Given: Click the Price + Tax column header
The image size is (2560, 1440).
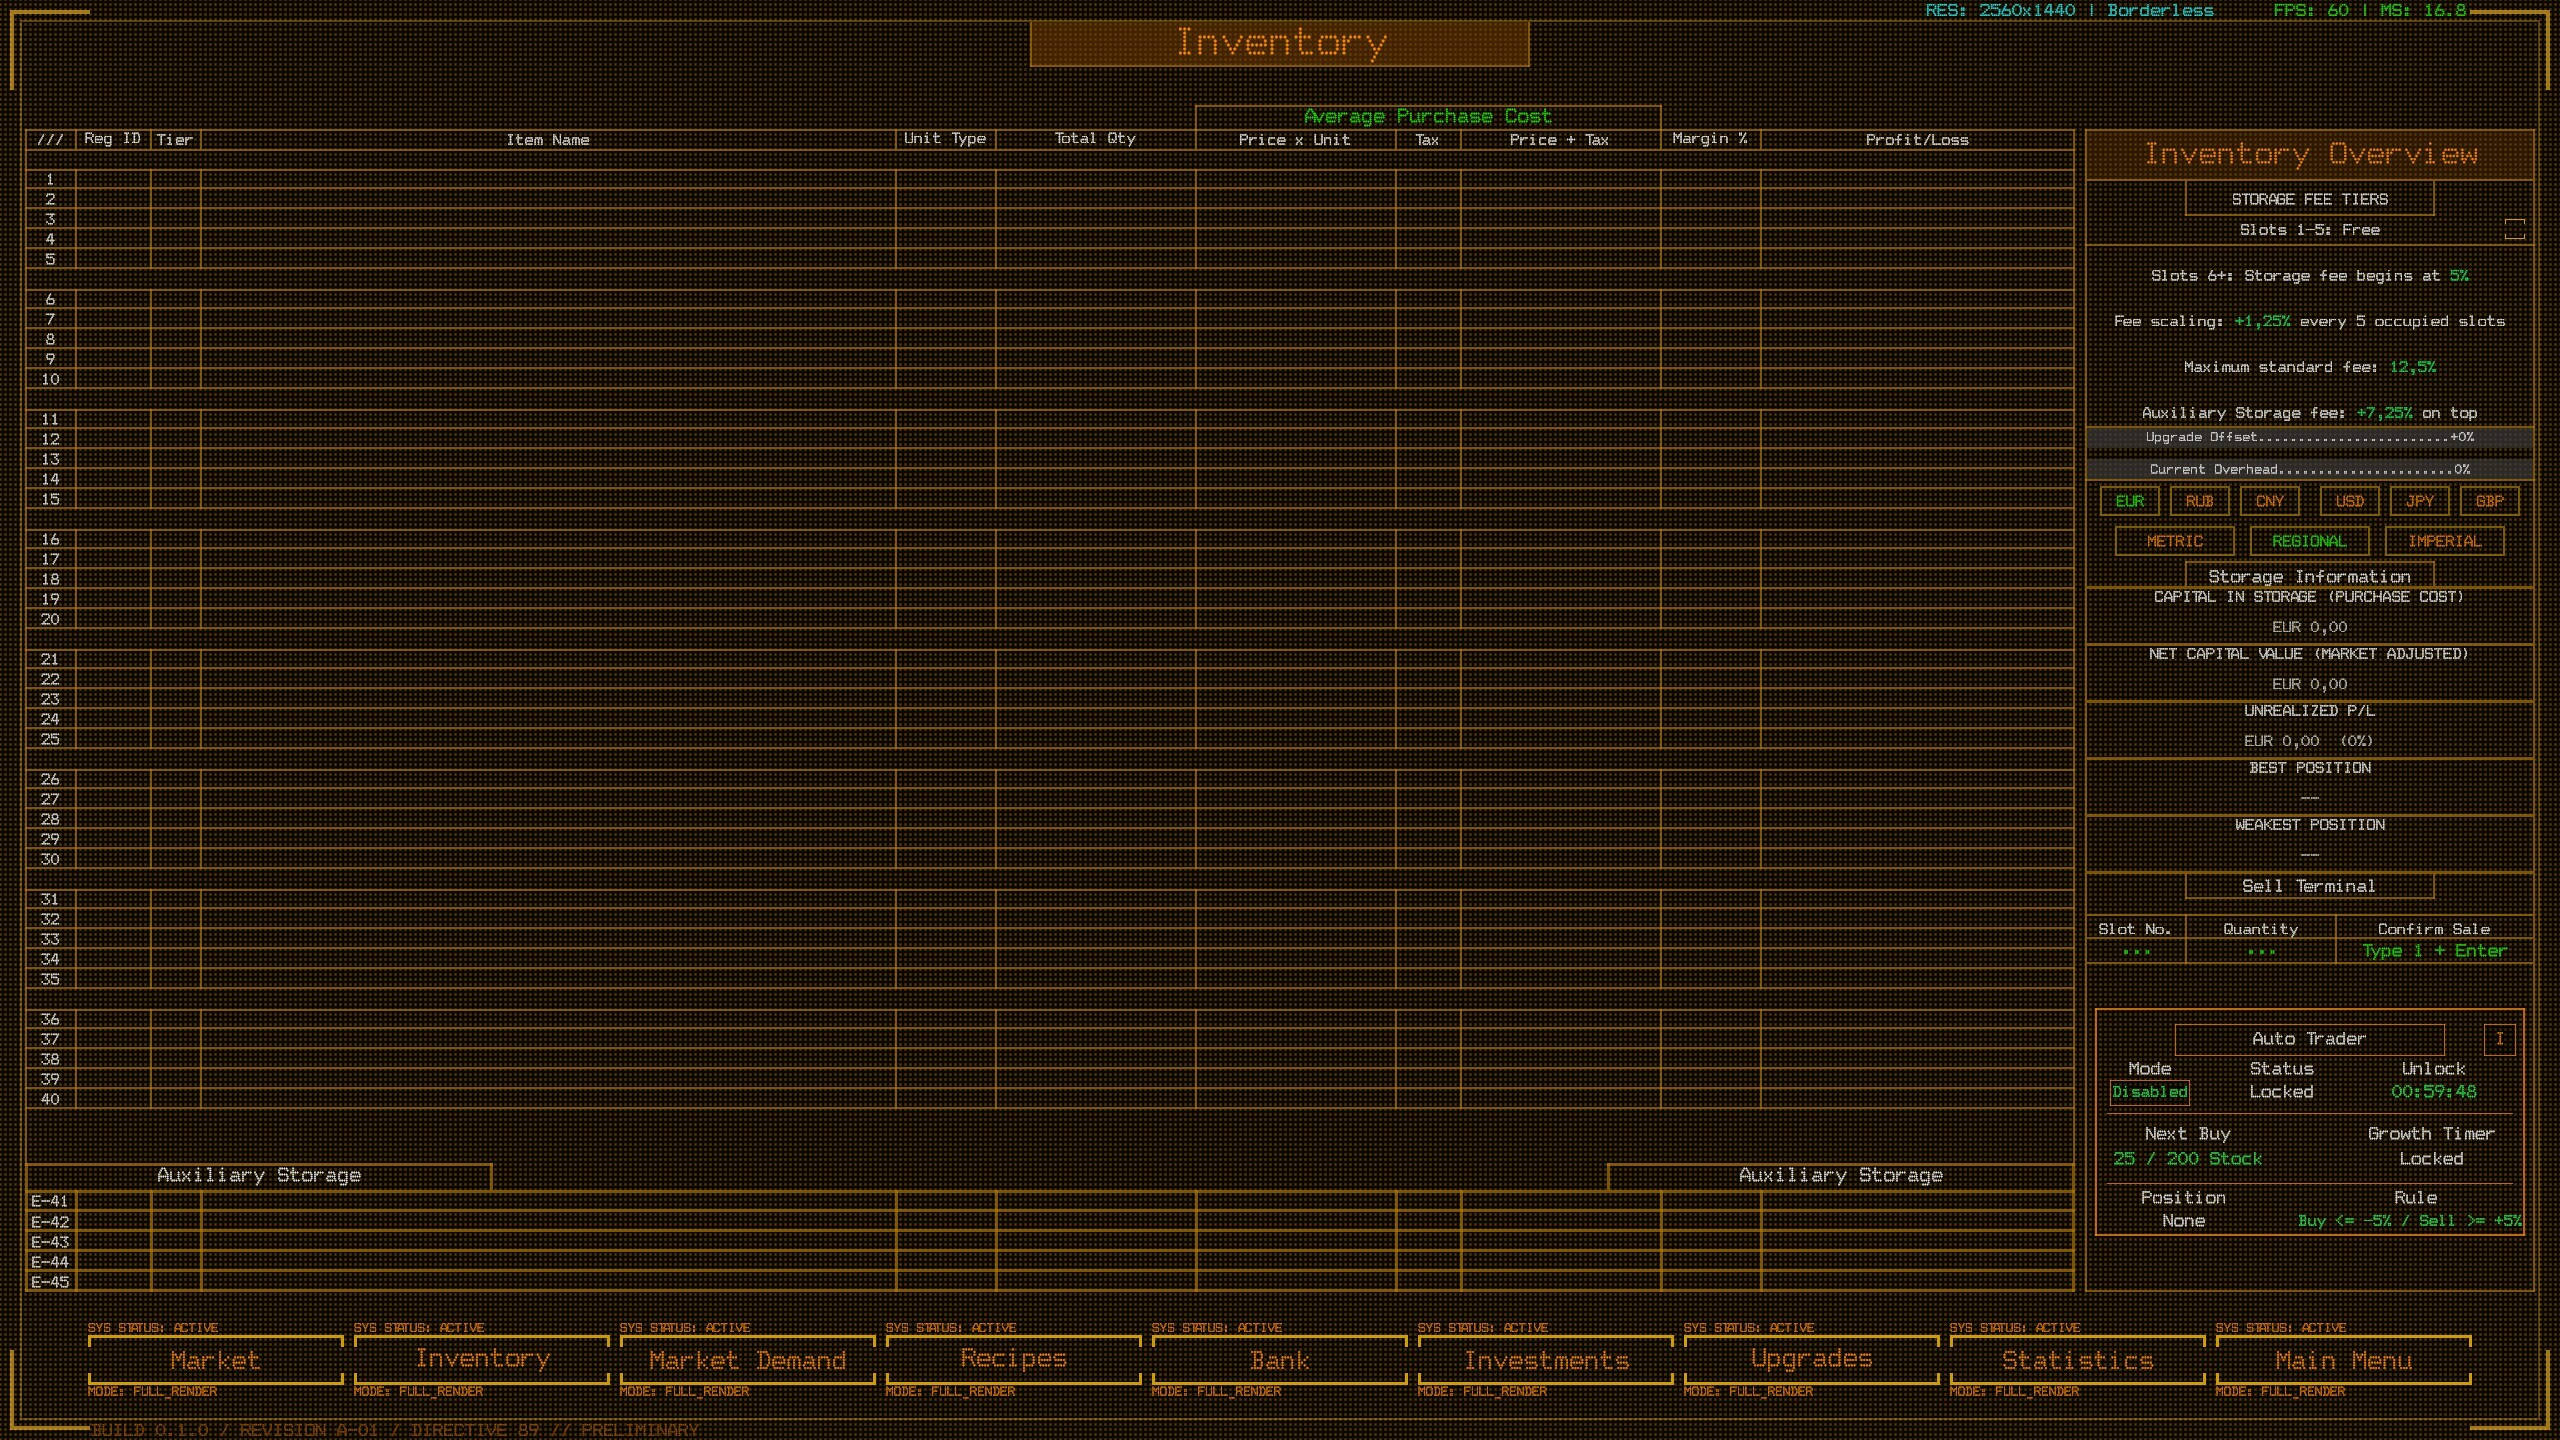Looking at the screenshot, I should pos(1560,140).
